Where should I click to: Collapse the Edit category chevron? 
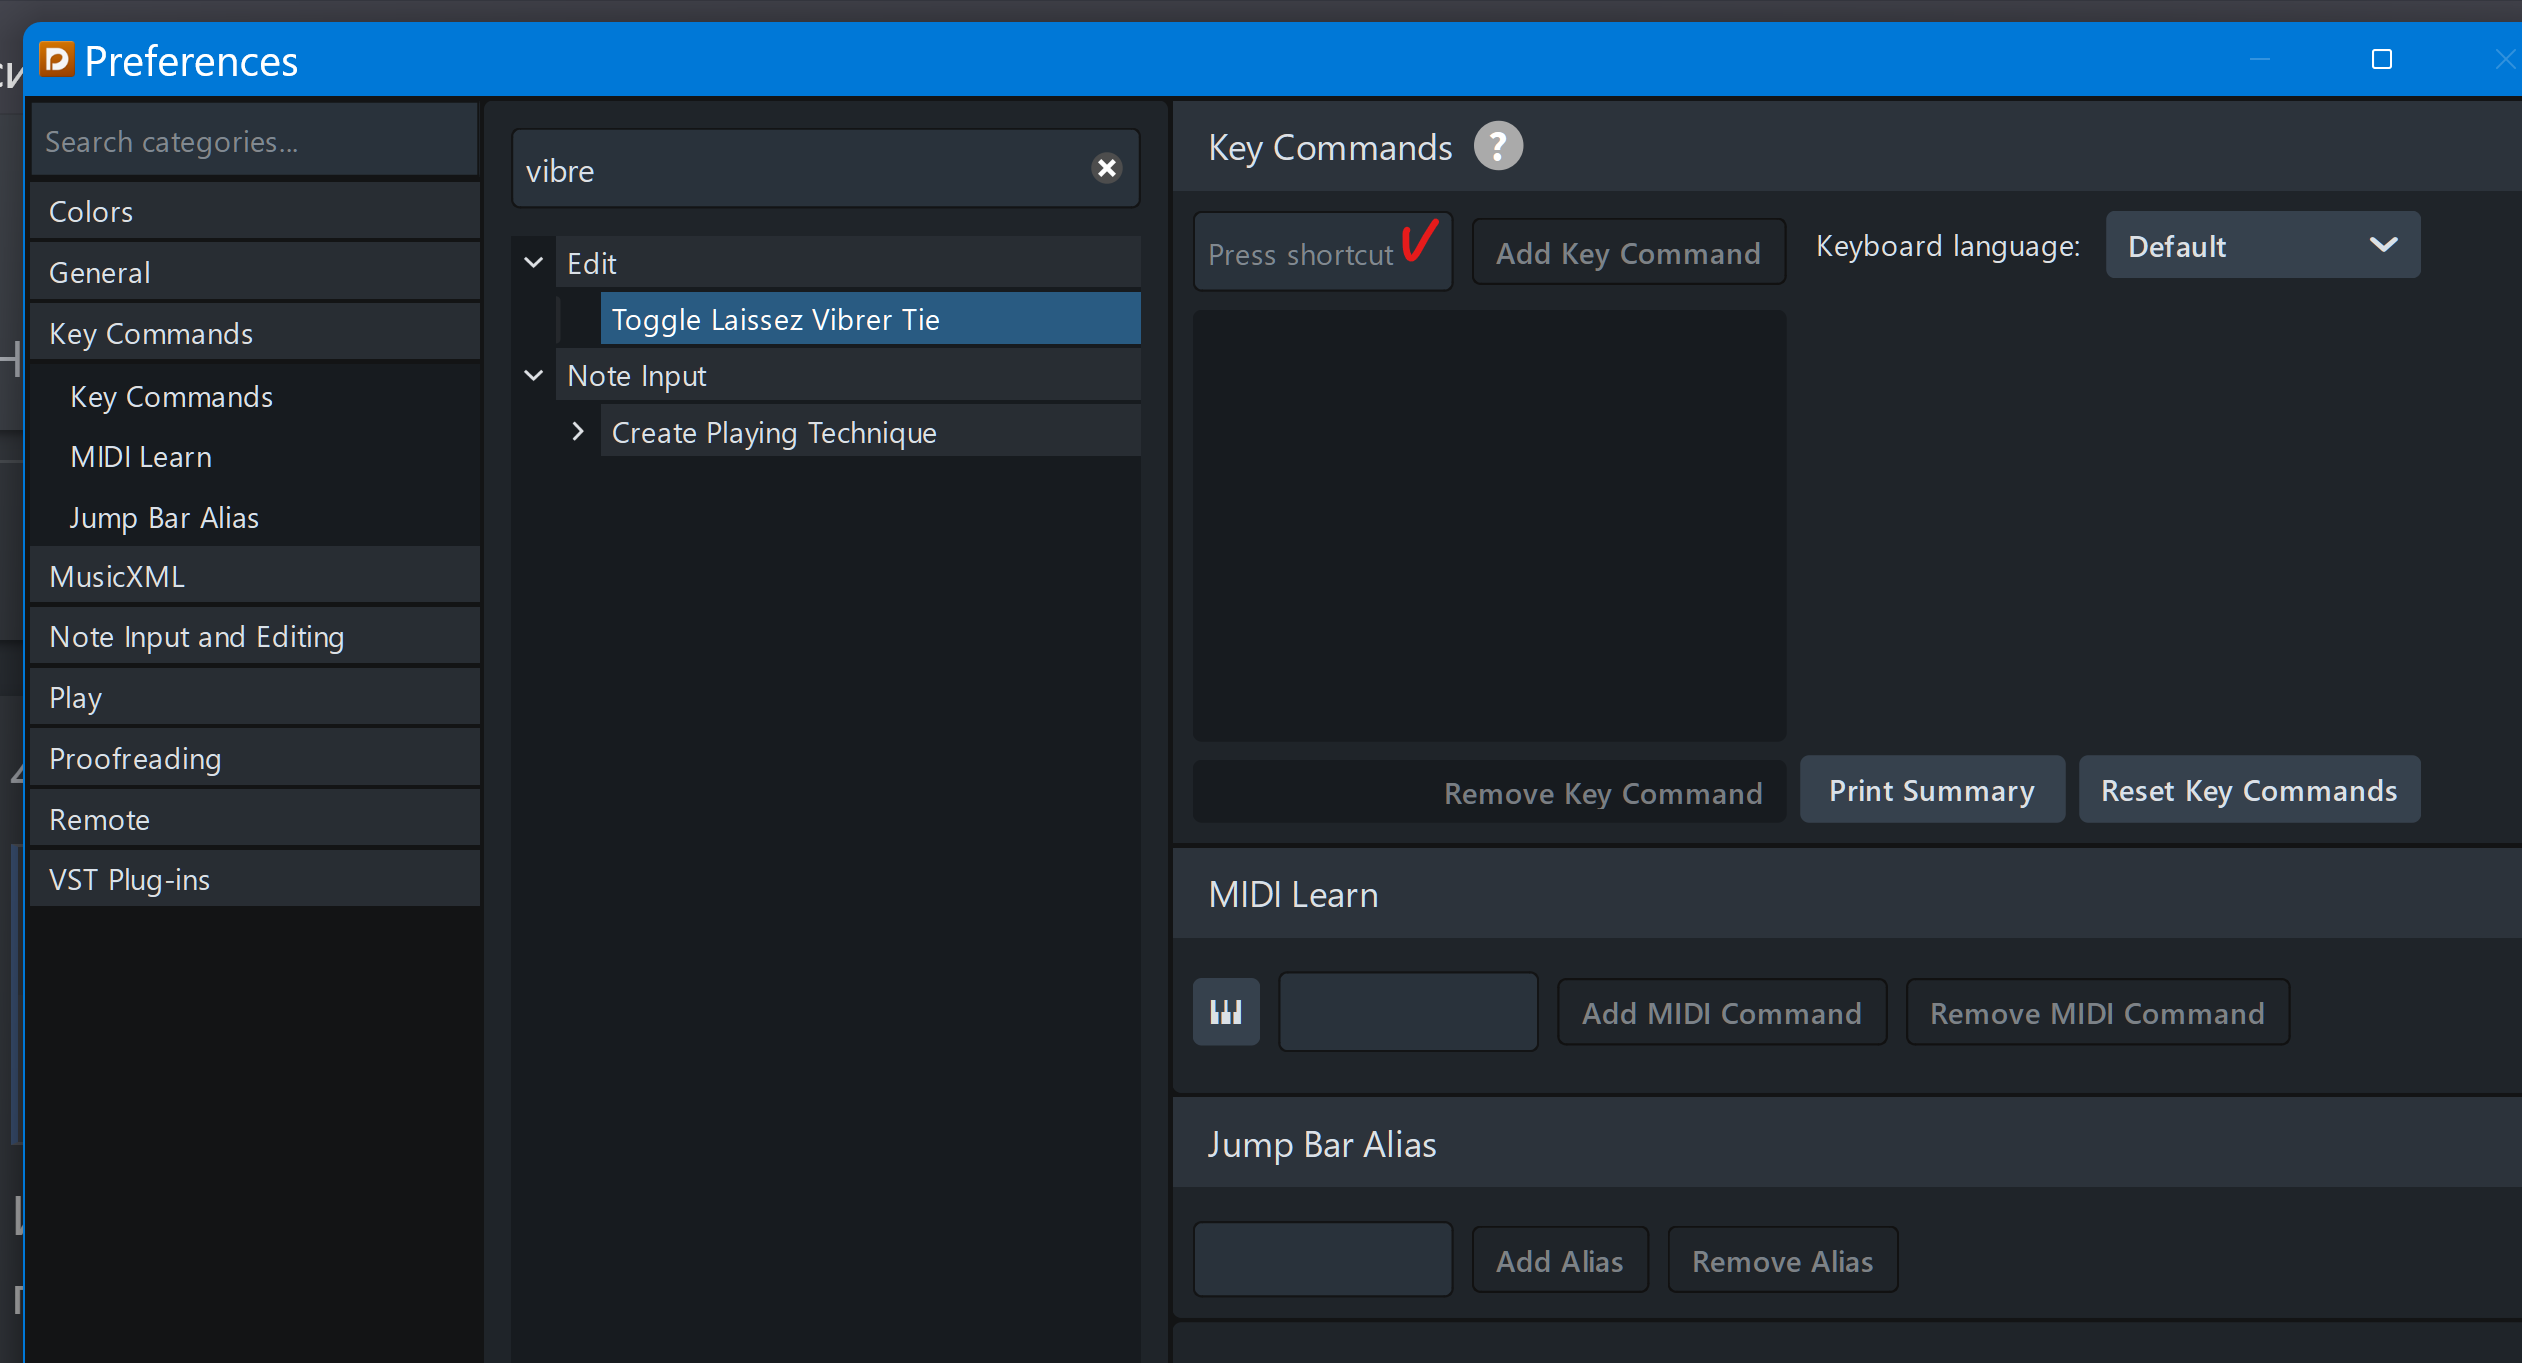tap(534, 263)
